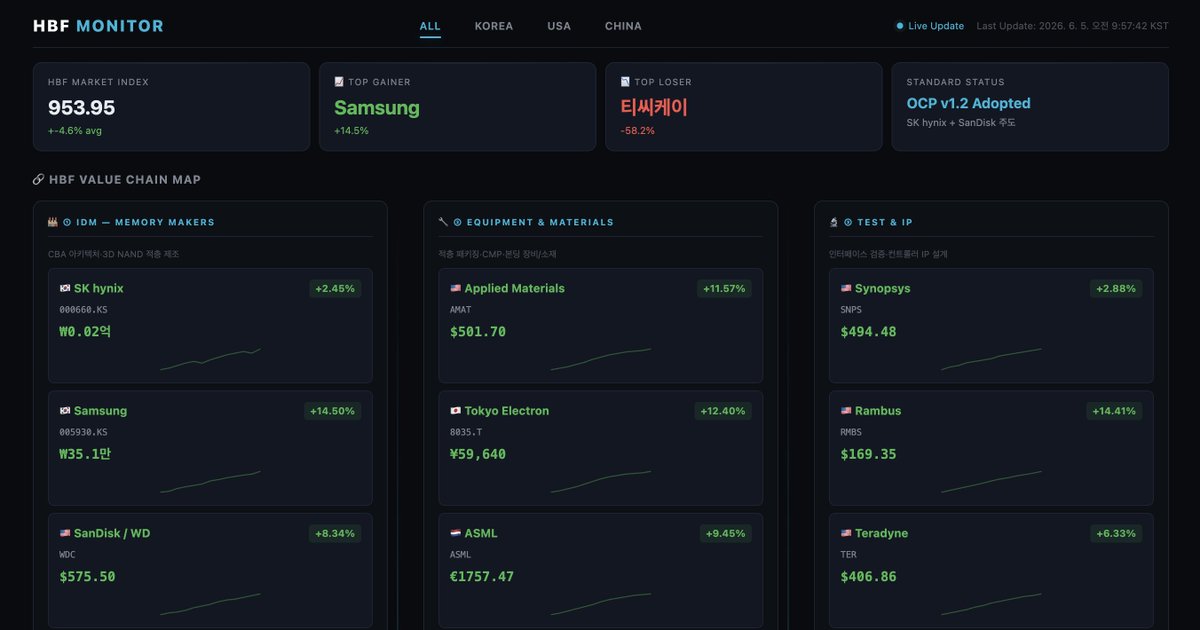Click the +11.57% badge on Applied Materials
Screen dimensions: 1200x630
(724, 288)
